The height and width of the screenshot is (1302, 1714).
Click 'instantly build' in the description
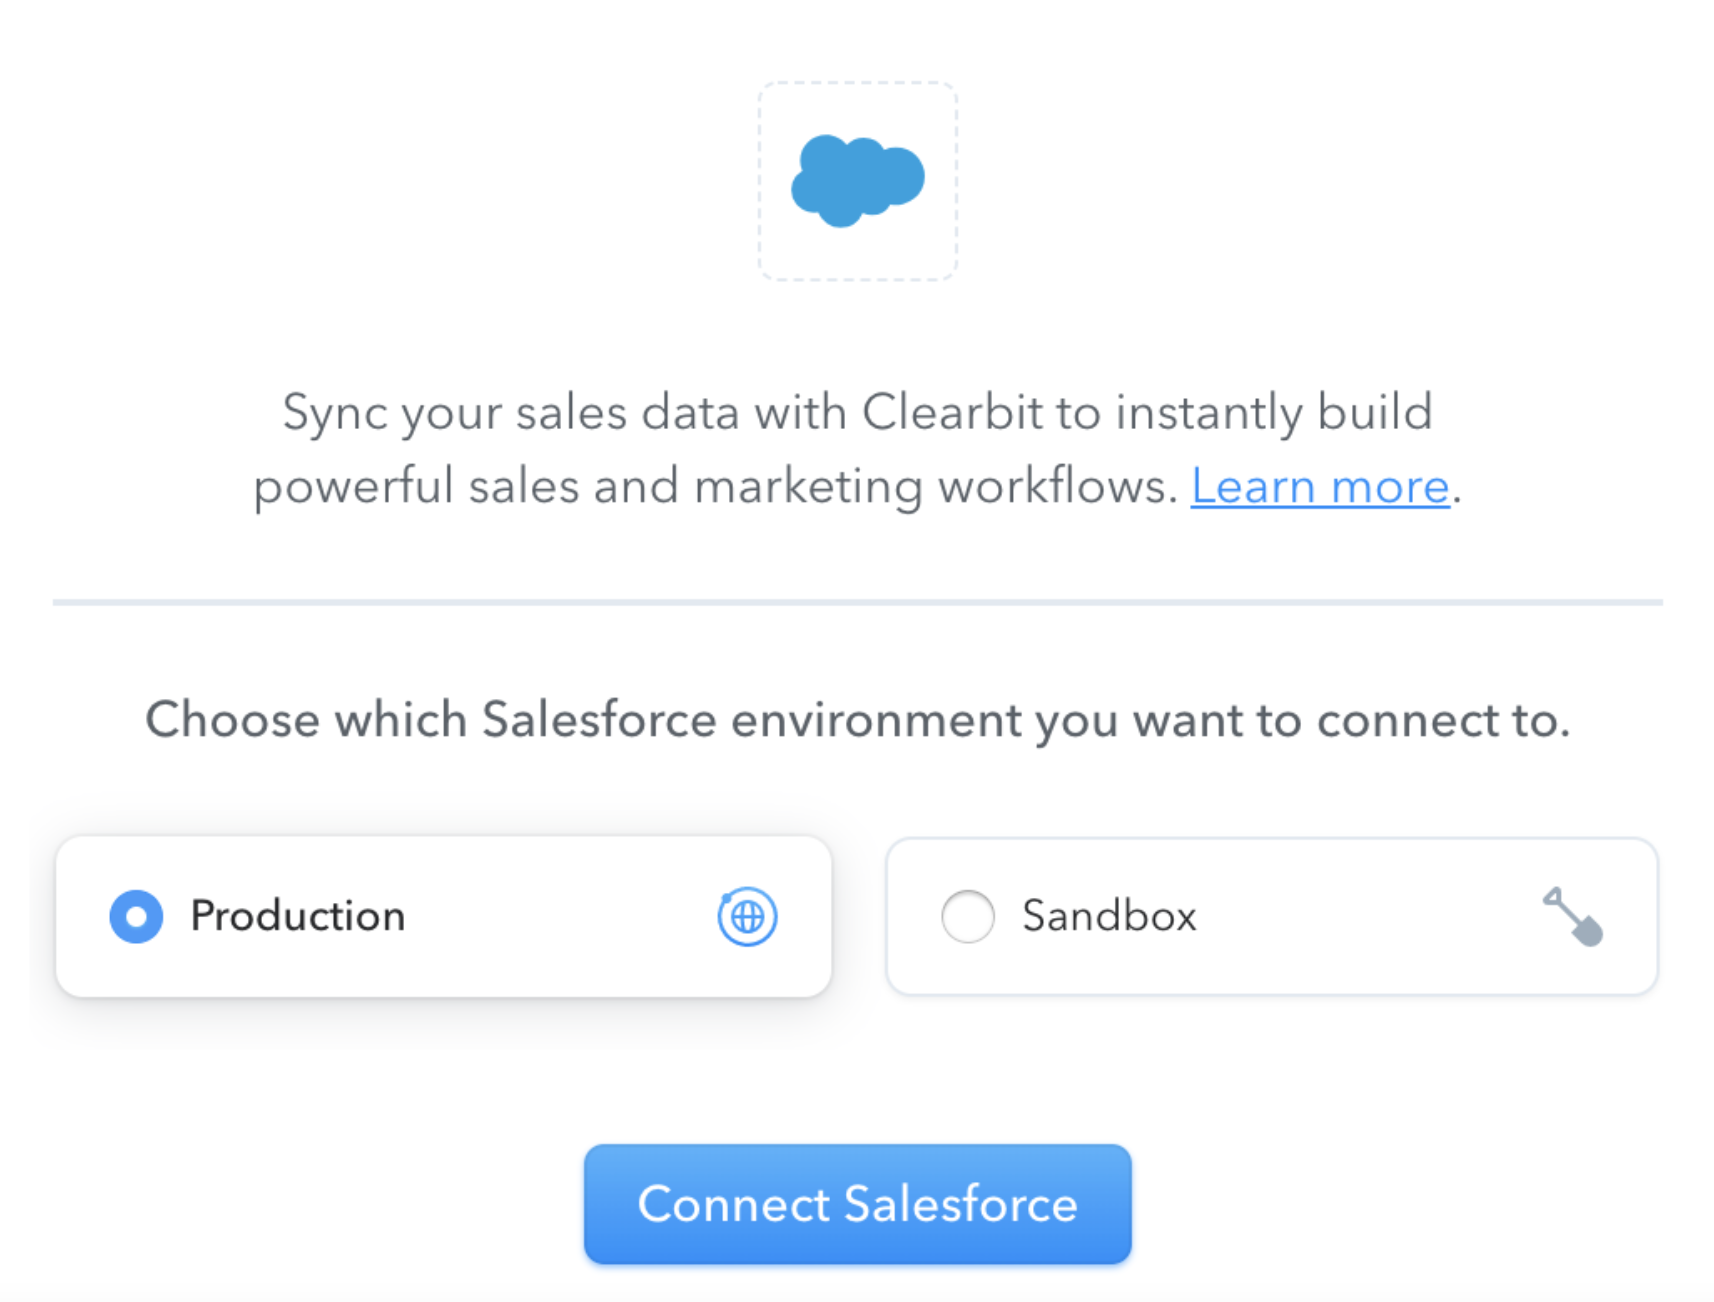tap(1275, 413)
